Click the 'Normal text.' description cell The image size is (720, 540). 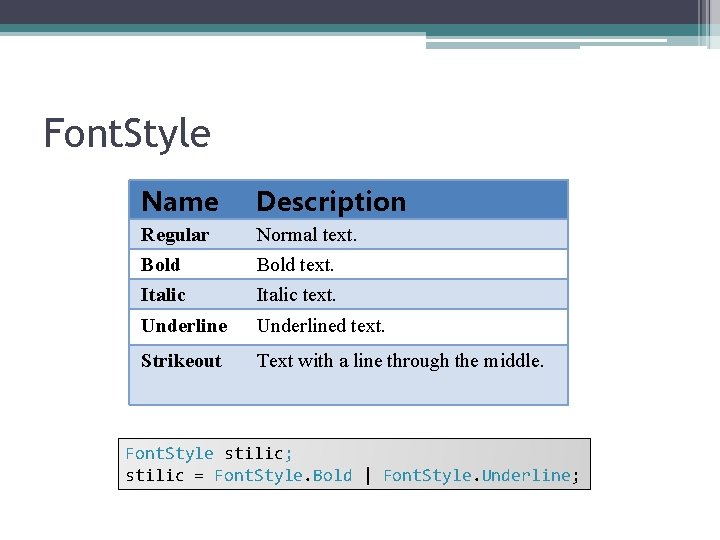(x=306, y=235)
